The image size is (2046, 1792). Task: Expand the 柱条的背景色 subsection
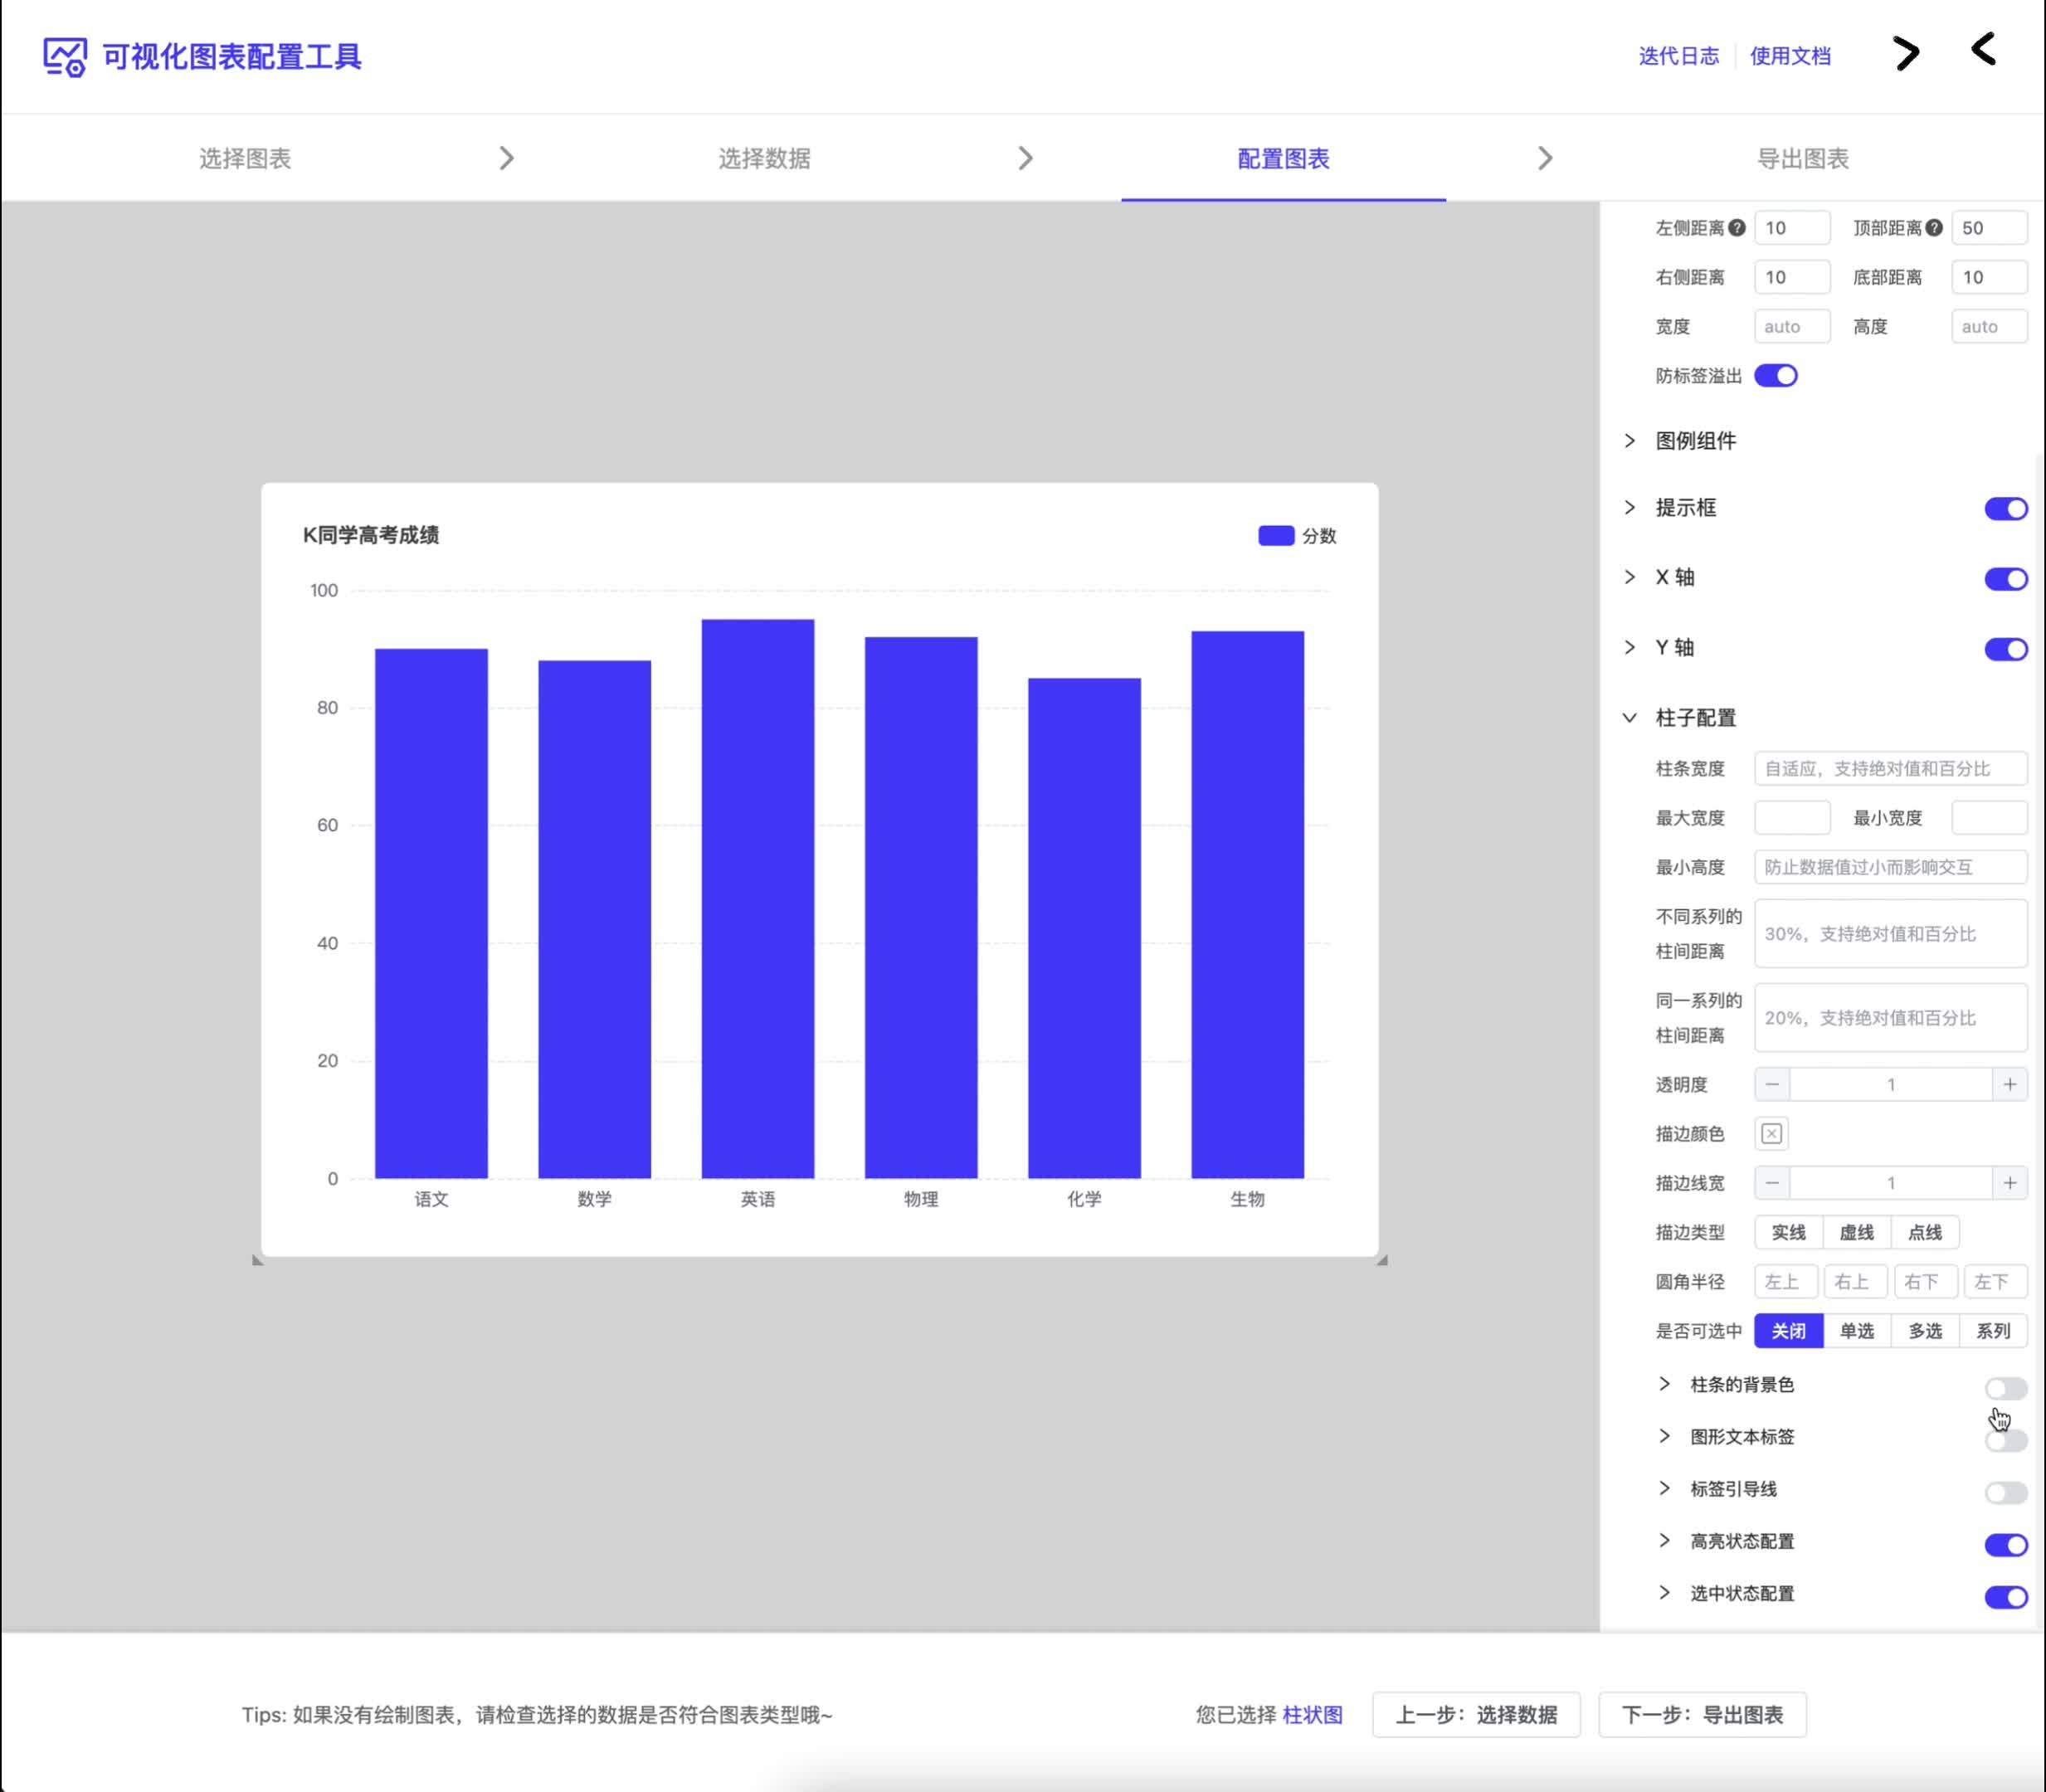coord(1665,1384)
